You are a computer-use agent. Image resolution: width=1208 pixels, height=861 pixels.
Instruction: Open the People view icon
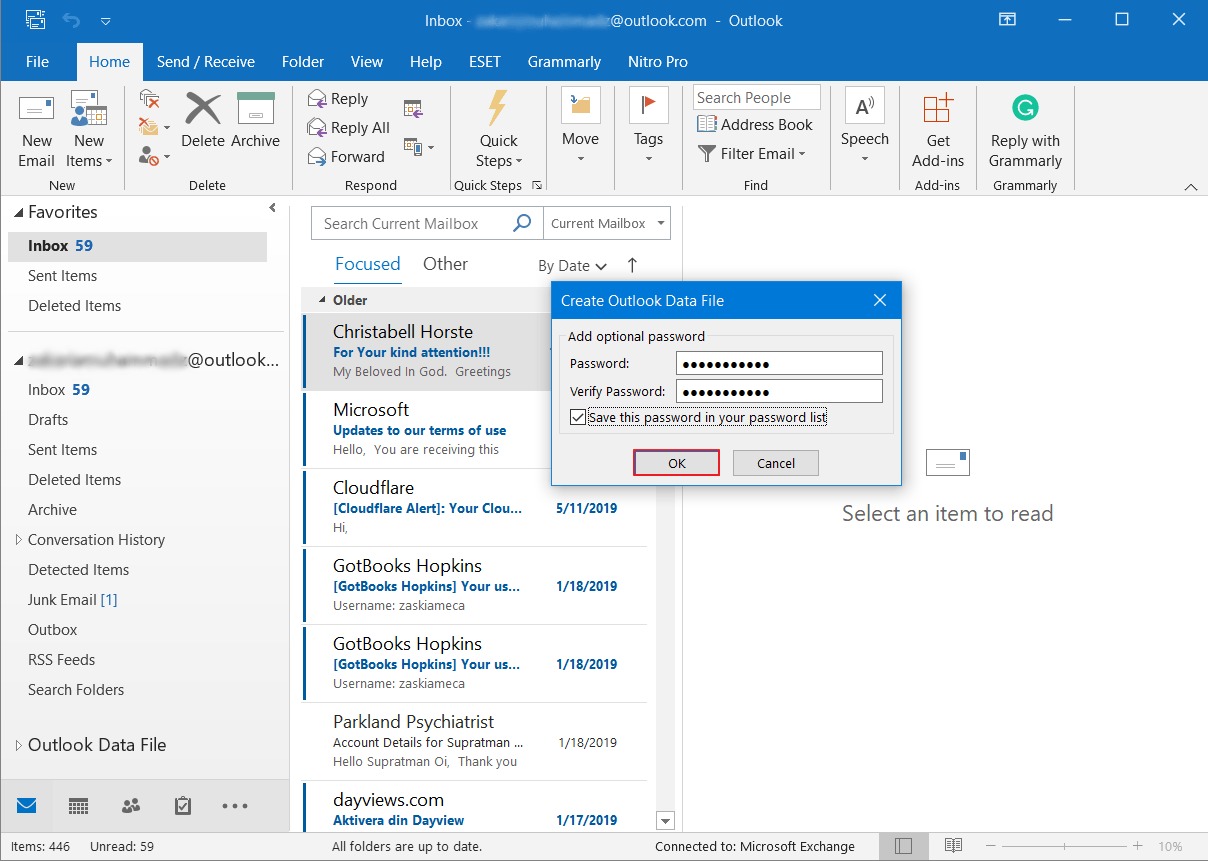[130, 805]
